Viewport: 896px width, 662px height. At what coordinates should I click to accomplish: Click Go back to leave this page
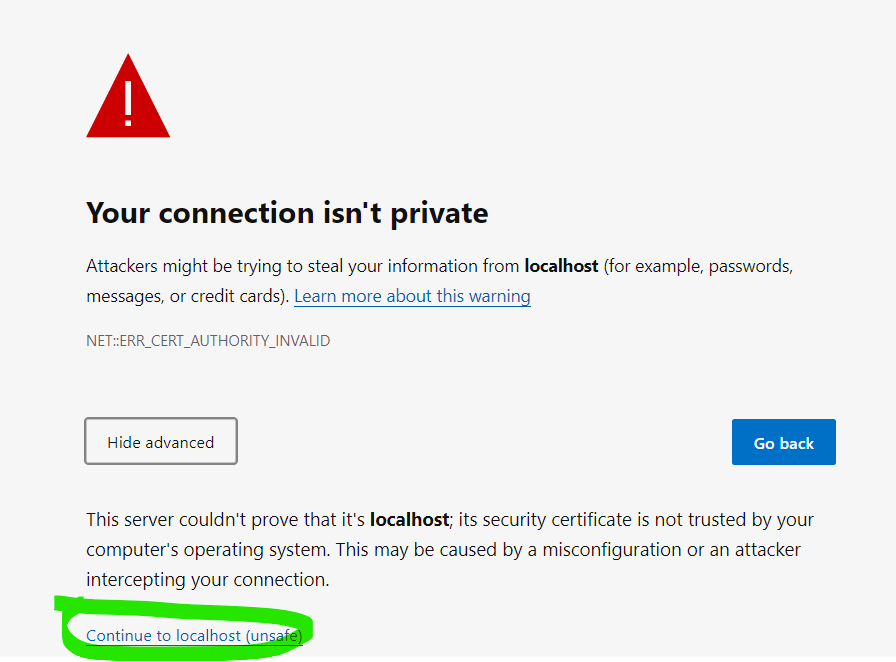click(x=783, y=441)
